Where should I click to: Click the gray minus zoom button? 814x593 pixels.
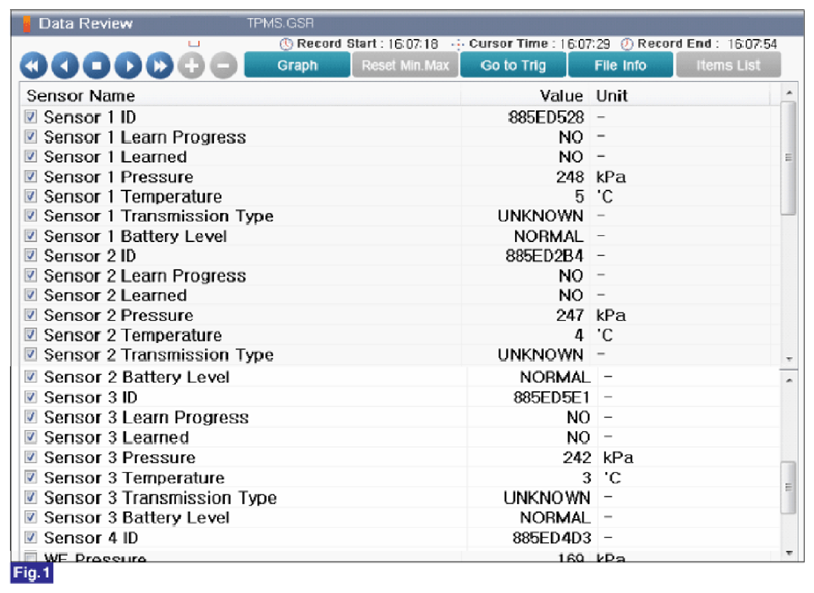(224, 66)
